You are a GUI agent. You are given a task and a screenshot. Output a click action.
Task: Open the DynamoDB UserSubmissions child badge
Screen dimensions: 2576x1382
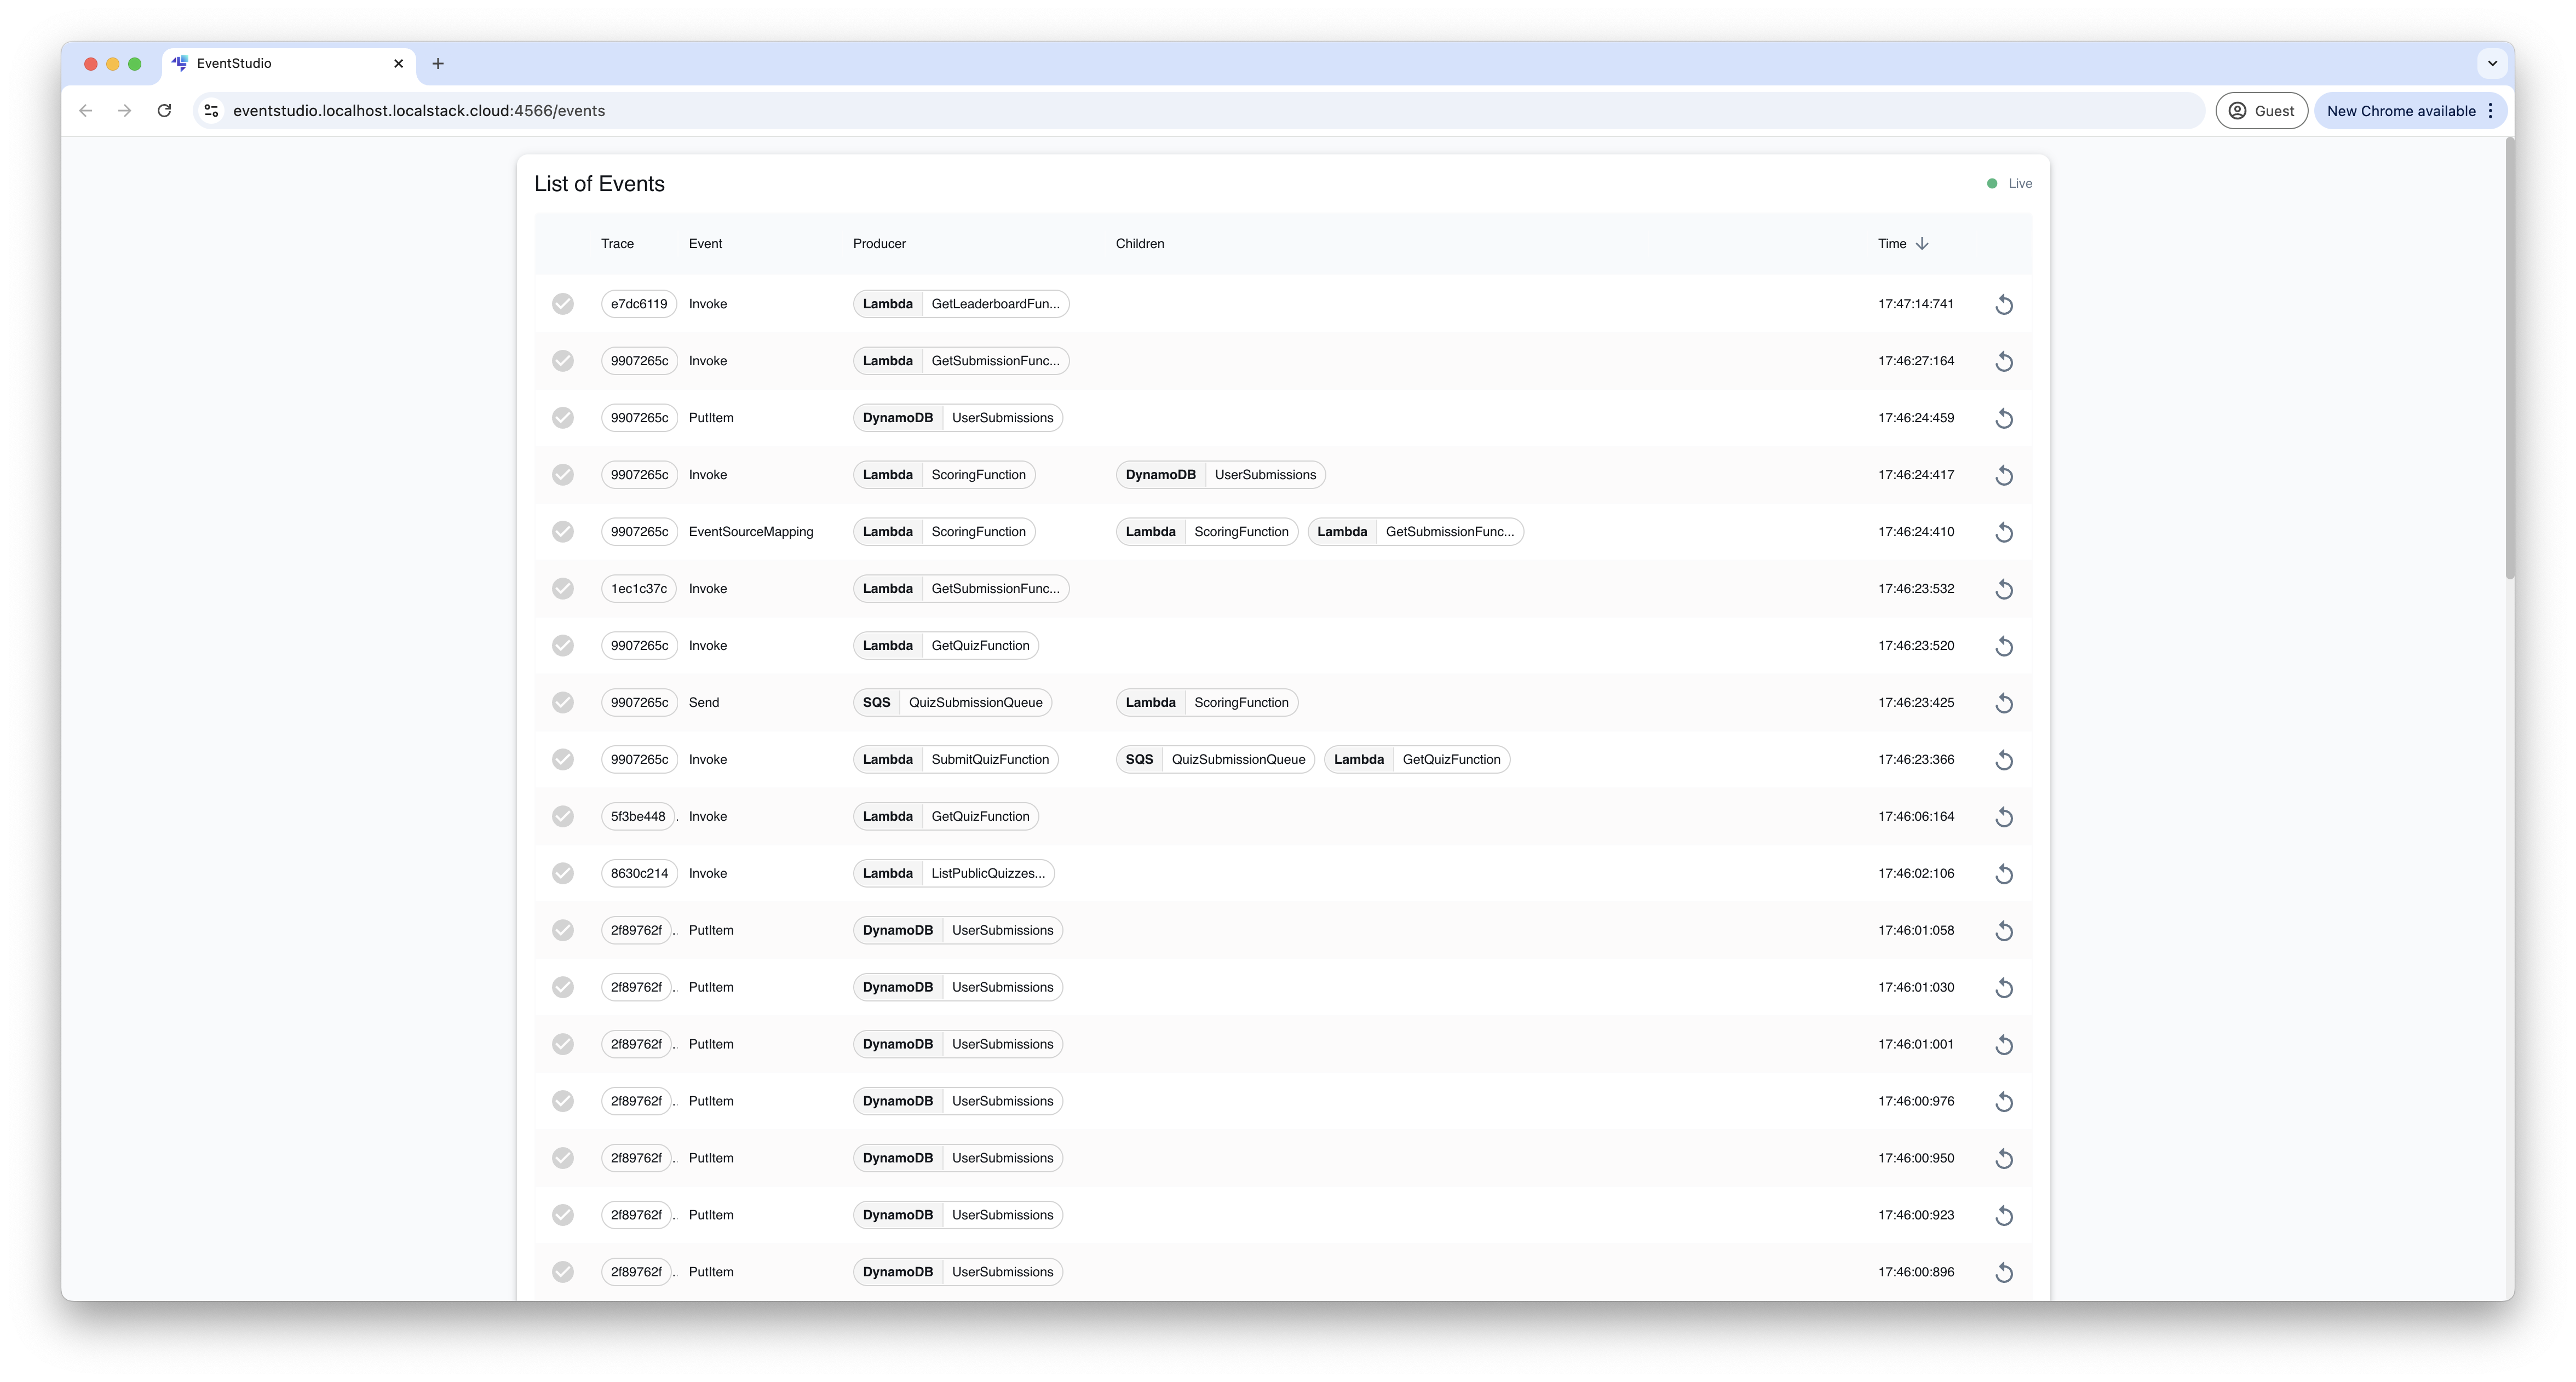pyautogui.click(x=1220, y=474)
